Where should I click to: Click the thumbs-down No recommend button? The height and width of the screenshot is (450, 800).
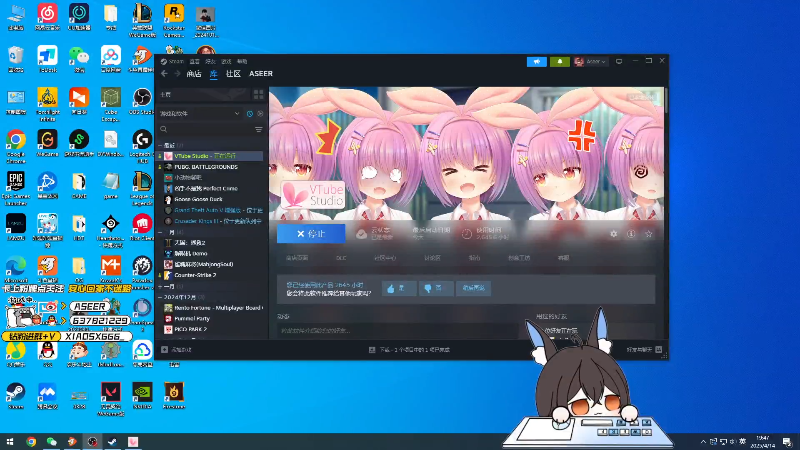(x=436, y=288)
